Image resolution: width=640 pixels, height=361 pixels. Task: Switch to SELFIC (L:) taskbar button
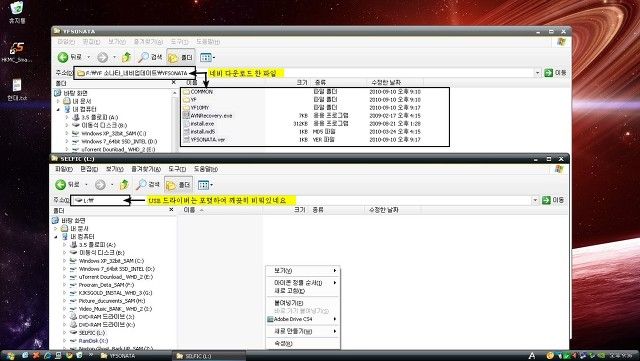[x=210, y=356]
